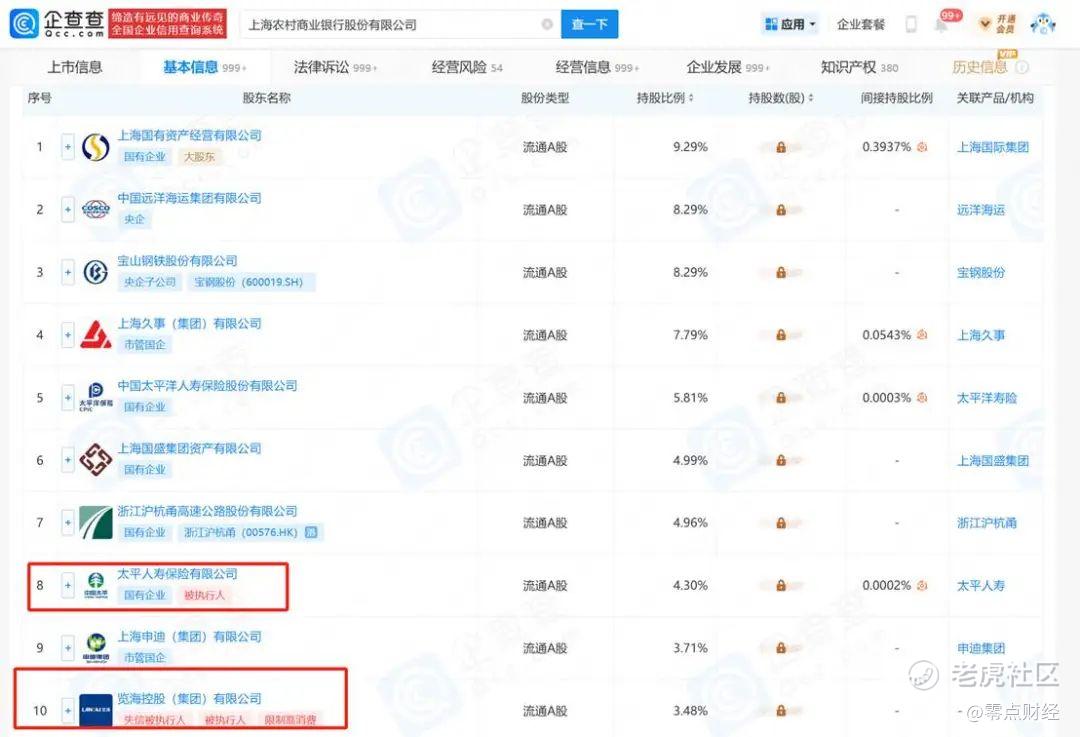This screenshot has width=1080, height=737.
Task: Click the 上海国盛集团 logo
Action: (96, 460)
